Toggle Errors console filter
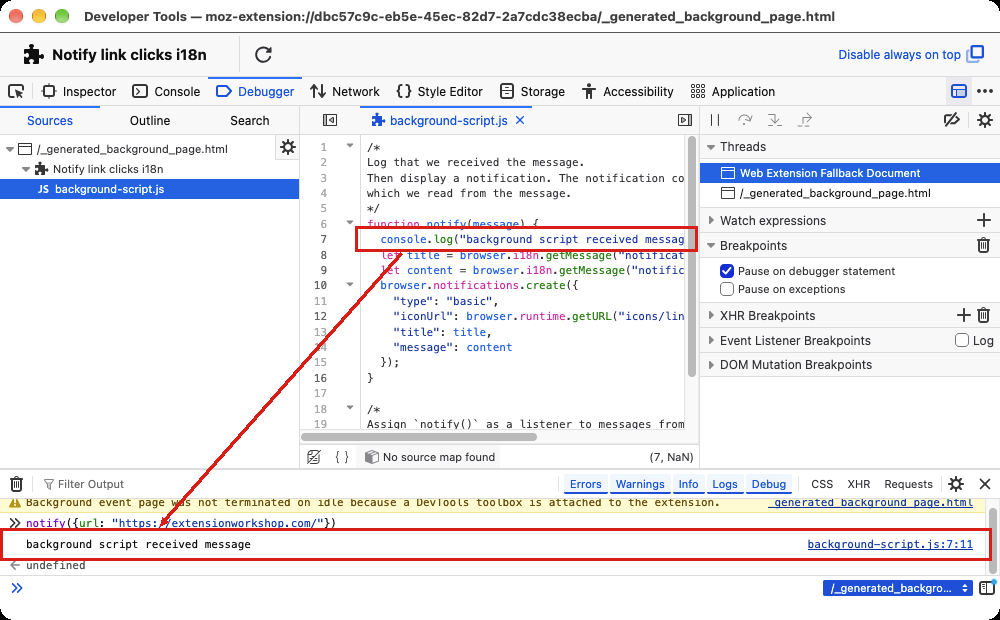 585,484
